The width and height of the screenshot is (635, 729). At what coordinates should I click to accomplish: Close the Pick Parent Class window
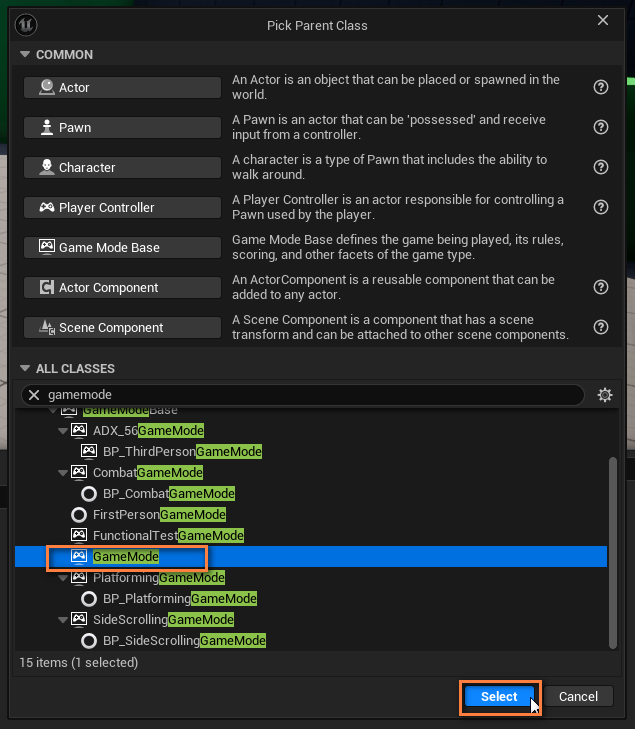[602, 20]
